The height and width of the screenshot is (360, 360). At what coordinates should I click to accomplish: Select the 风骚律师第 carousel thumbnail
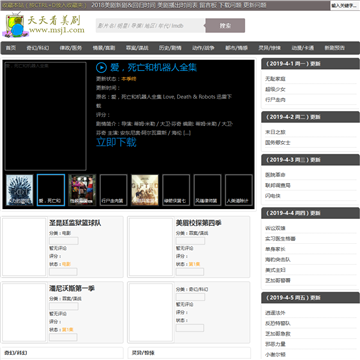tap(207, 190)
